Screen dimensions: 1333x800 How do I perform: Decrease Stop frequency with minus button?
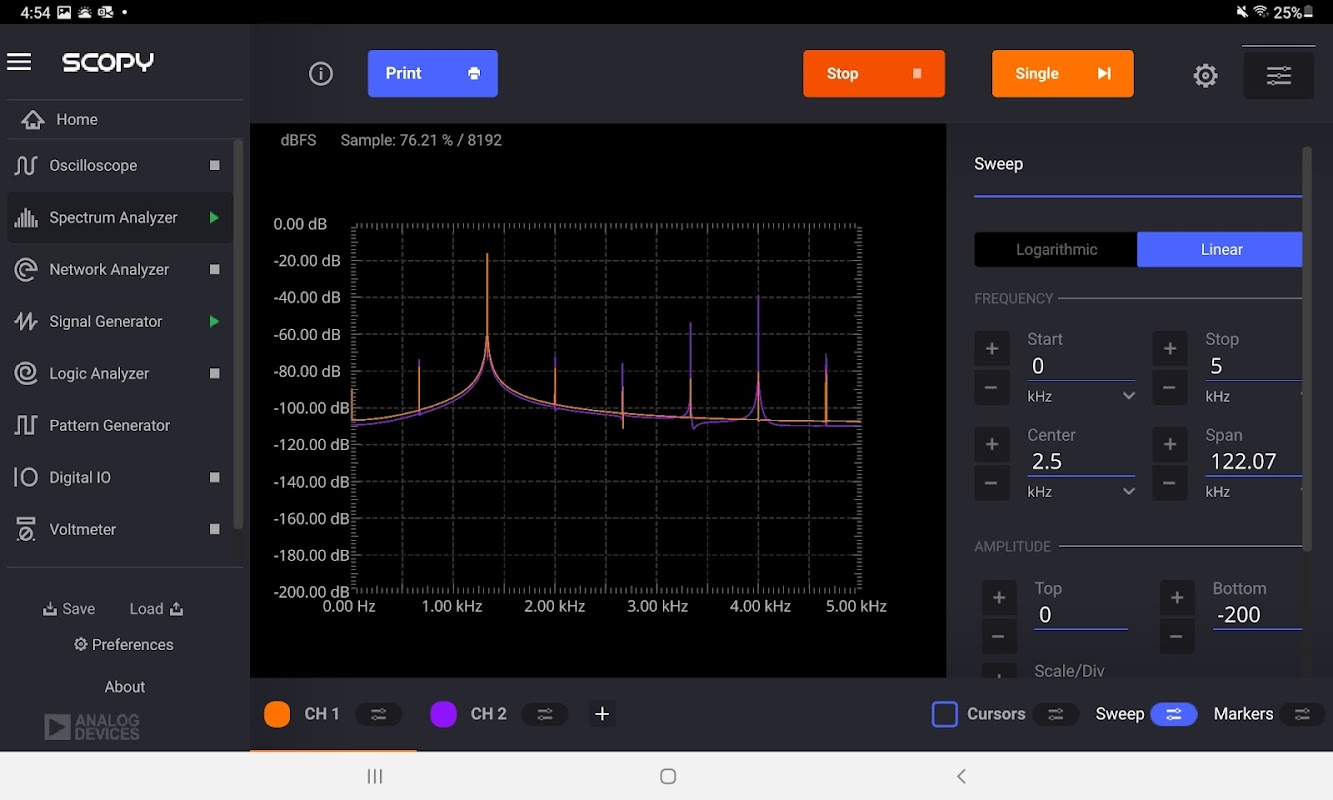pos(1170,388)
